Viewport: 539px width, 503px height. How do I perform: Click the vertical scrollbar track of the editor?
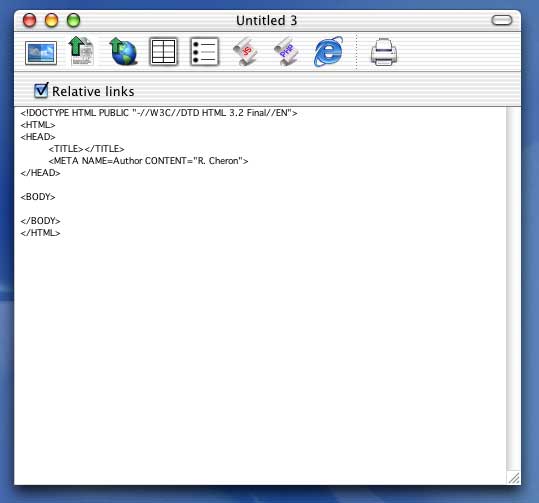513,288
